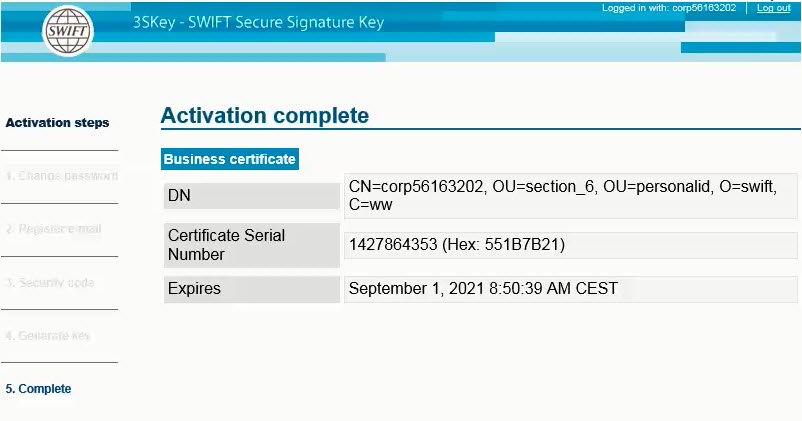The height and width of the screenshot is (421, 802).
Task: Click the Expires label cell
Action: tap(252, 289)
